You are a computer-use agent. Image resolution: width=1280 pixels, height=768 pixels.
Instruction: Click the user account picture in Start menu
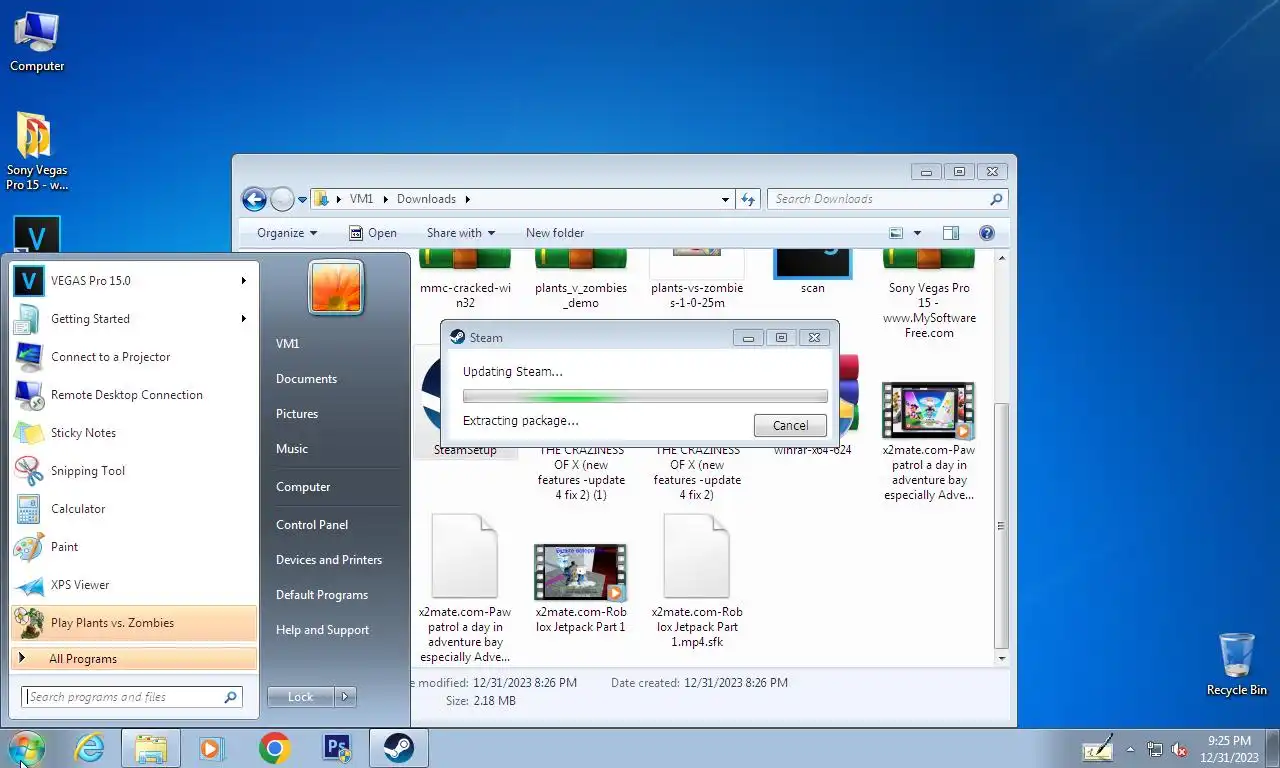[336, 288]
